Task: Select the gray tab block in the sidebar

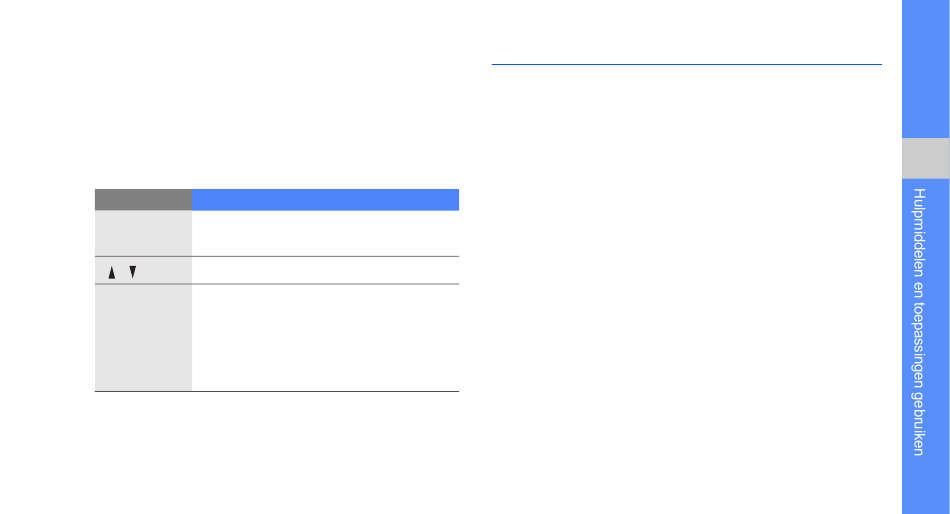Action: click(x=925, y=158)
